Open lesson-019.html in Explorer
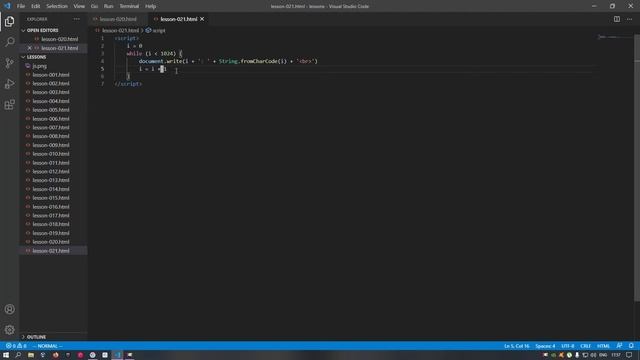640x360 pixels. [51, 233]
